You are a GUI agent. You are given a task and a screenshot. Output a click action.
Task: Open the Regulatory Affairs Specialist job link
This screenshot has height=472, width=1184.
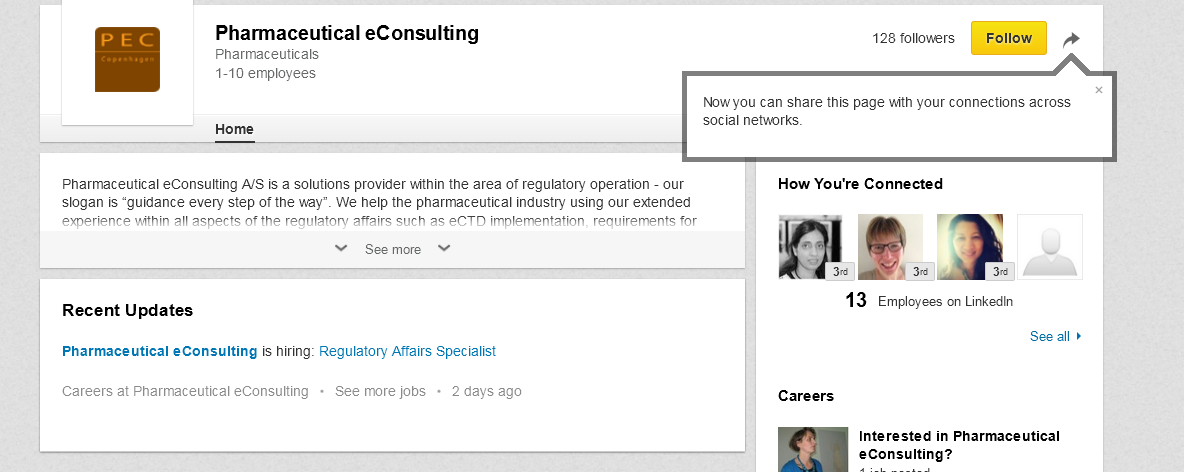coord(407,351)
